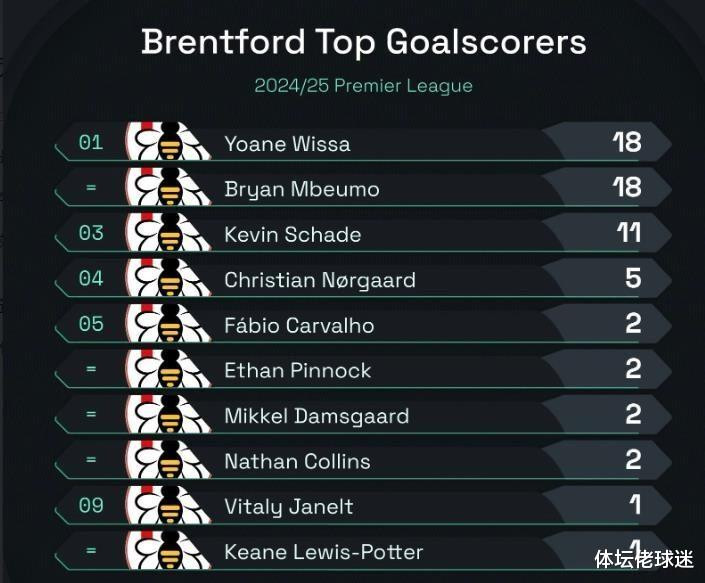Image resolution: width=705 pixels, height=583 pixels.
Task: Select the Kevin Schade name text
Action: [x=293, y=235]
